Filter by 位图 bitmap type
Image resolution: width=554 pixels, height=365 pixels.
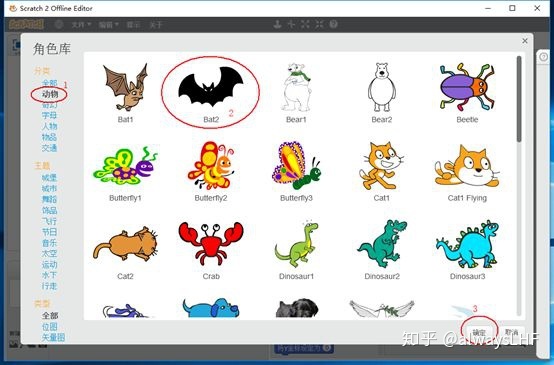coord(49,327)
